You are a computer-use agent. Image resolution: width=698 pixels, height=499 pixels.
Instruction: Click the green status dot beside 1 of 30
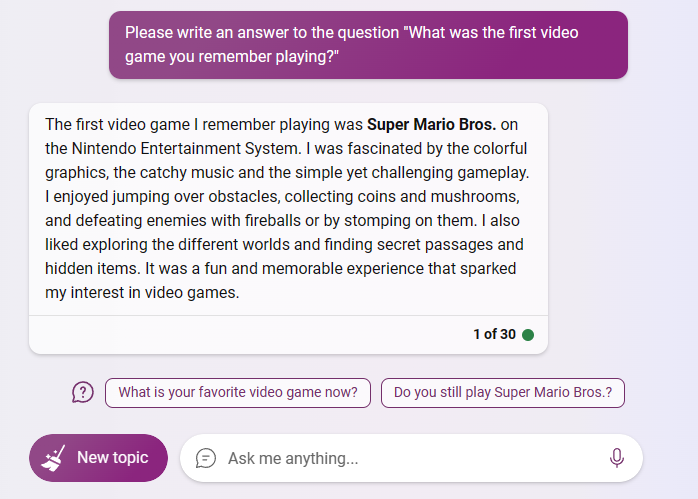point(528,335)
